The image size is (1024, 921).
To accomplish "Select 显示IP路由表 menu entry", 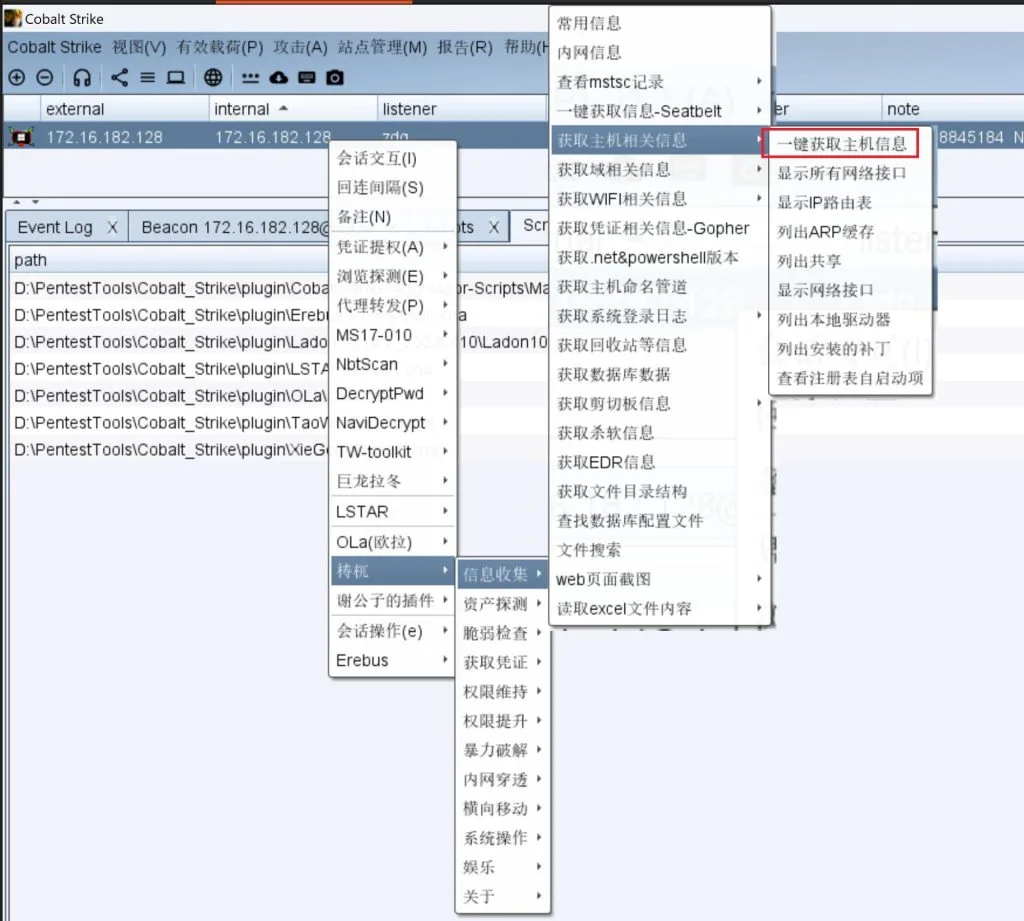I will (x=851, y=202).
